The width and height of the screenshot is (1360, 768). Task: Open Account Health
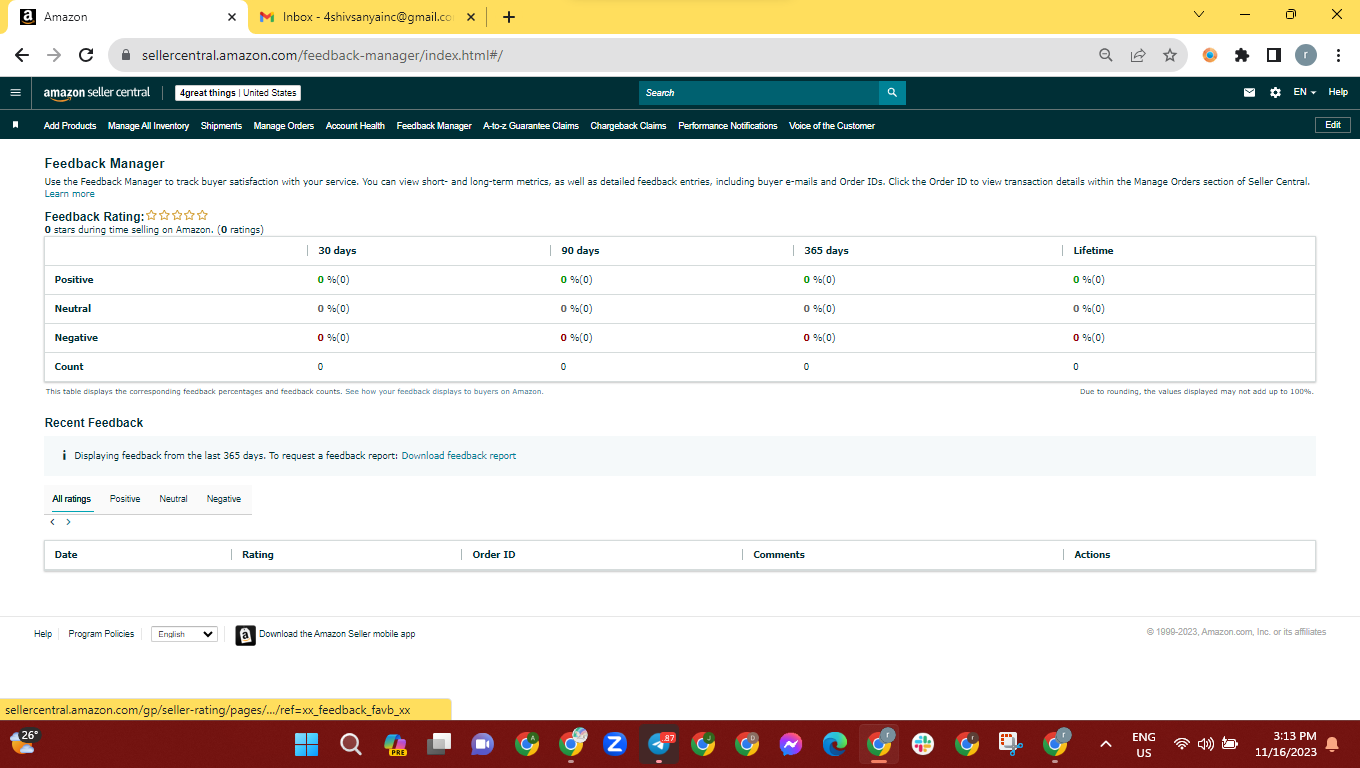355,126
